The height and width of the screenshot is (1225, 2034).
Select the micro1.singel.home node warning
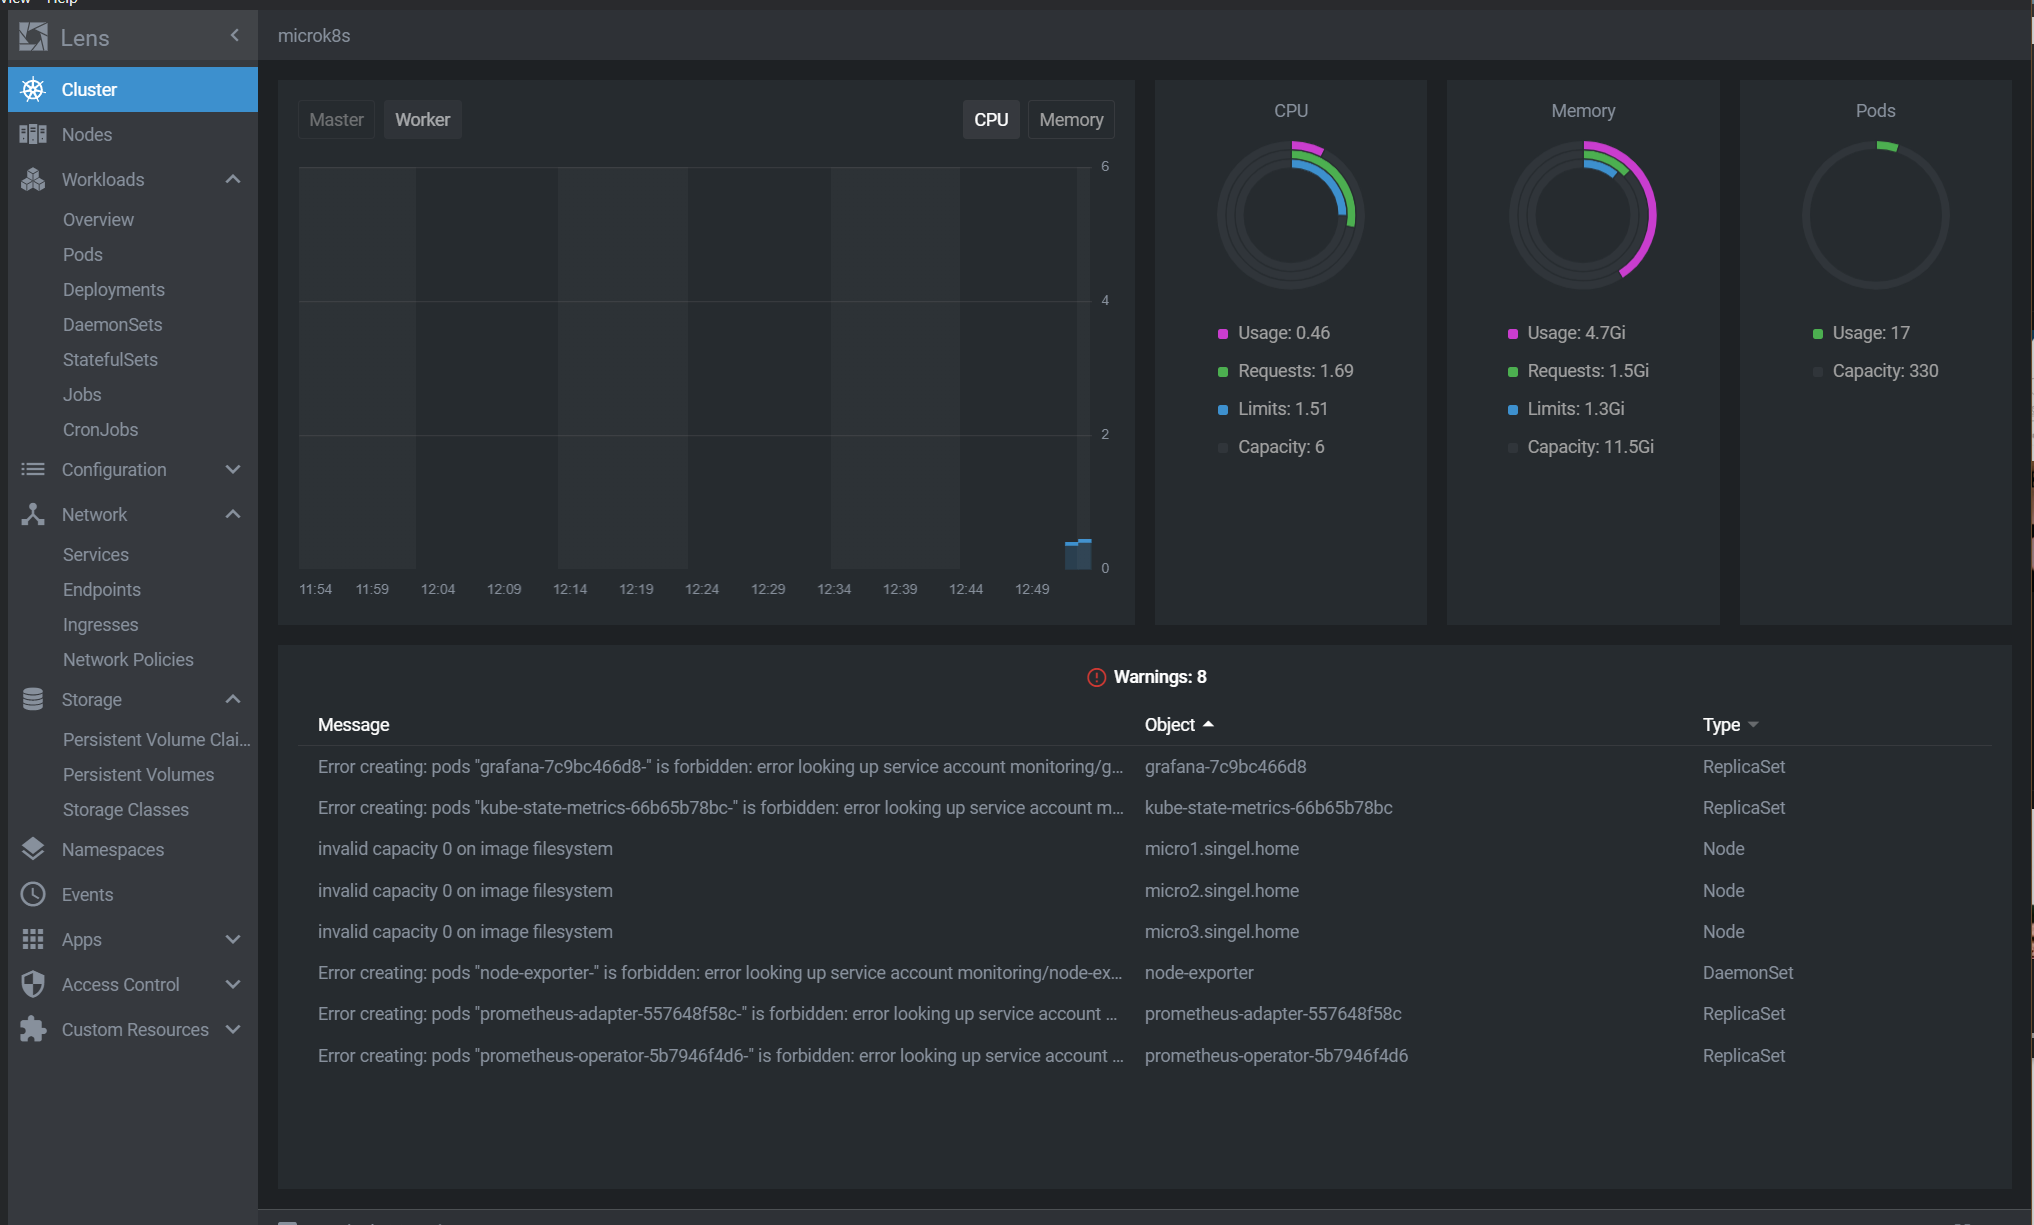pyautogui.click(x=1144, y=848)
